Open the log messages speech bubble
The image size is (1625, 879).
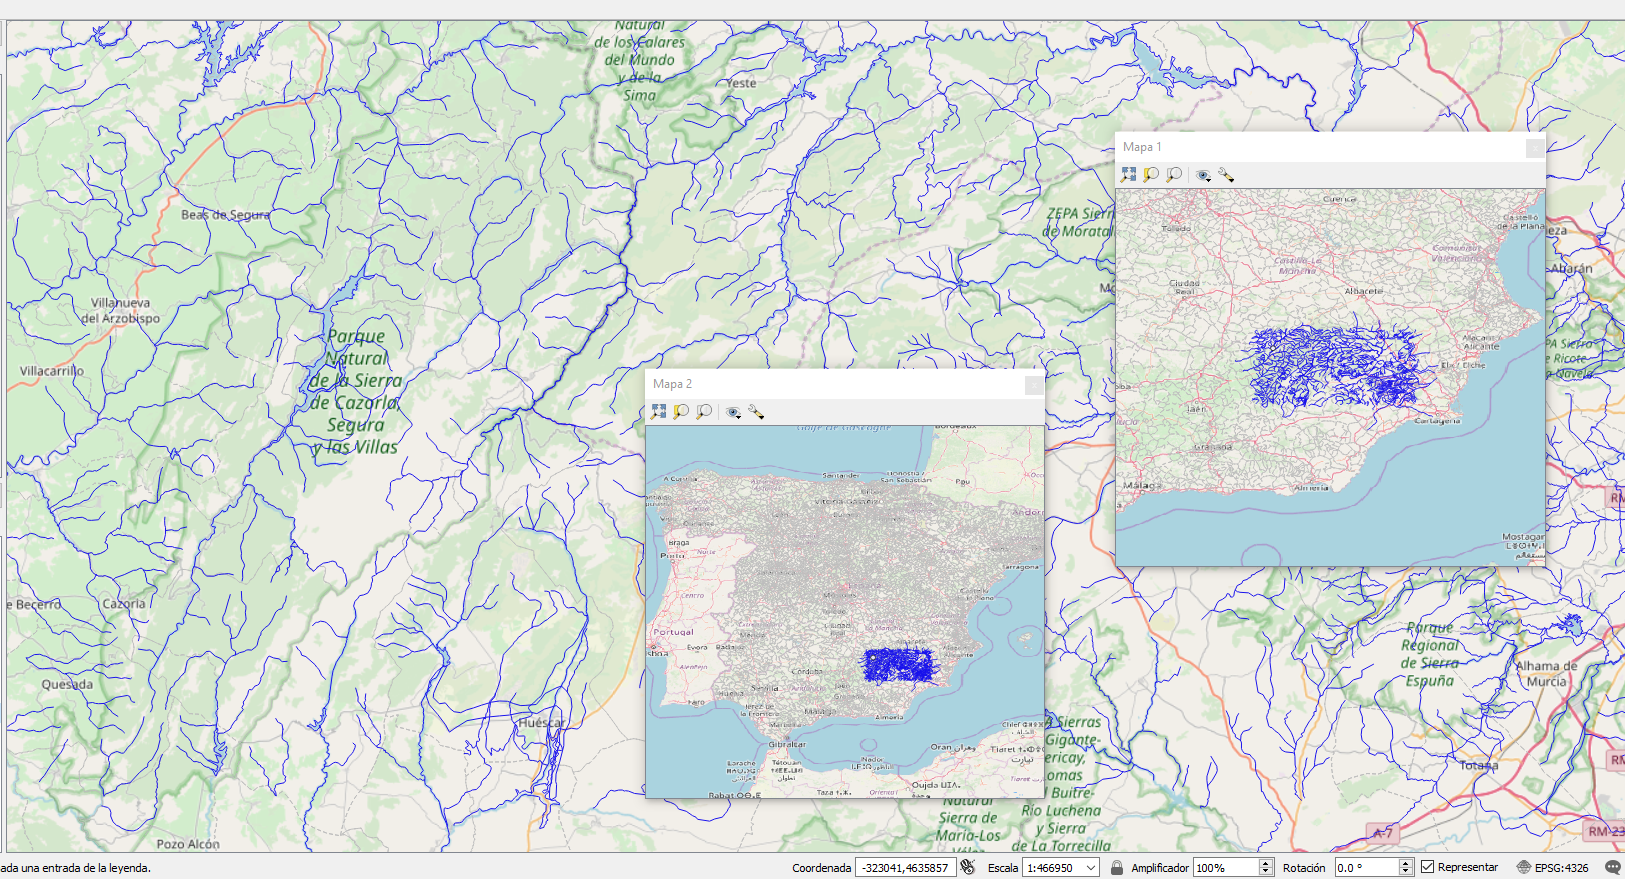point(1612,867)
